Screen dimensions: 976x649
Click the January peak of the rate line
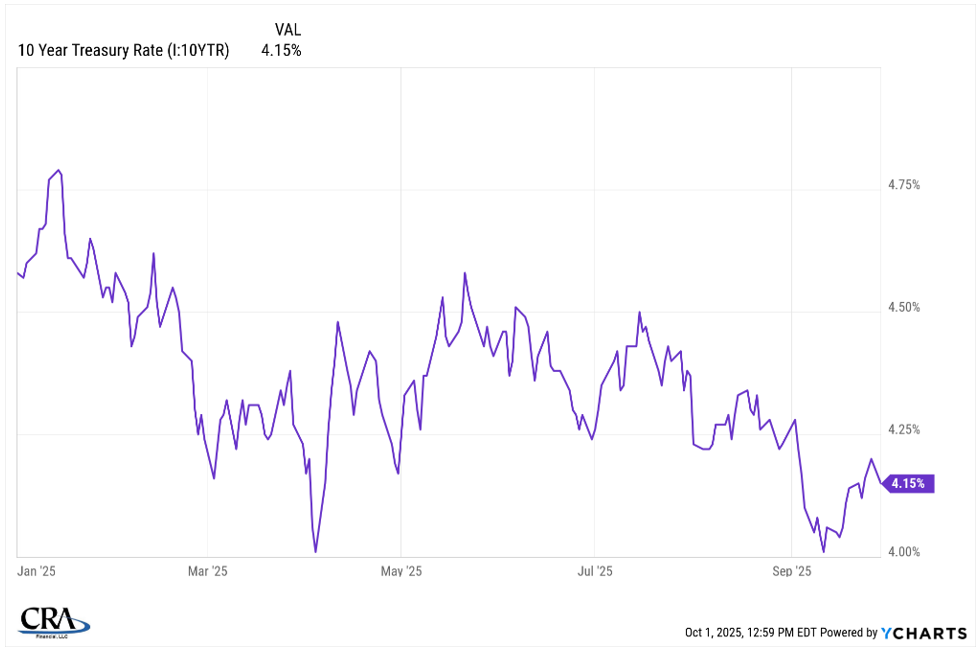(59, 170)
